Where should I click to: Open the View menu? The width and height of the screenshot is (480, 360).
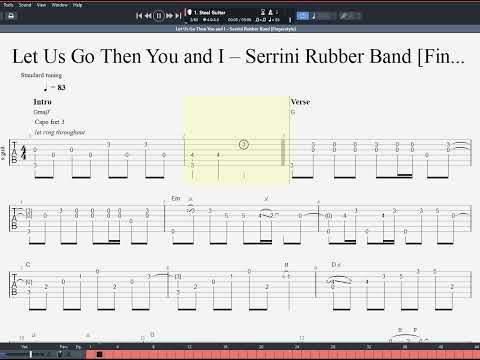tap(41, 5)
